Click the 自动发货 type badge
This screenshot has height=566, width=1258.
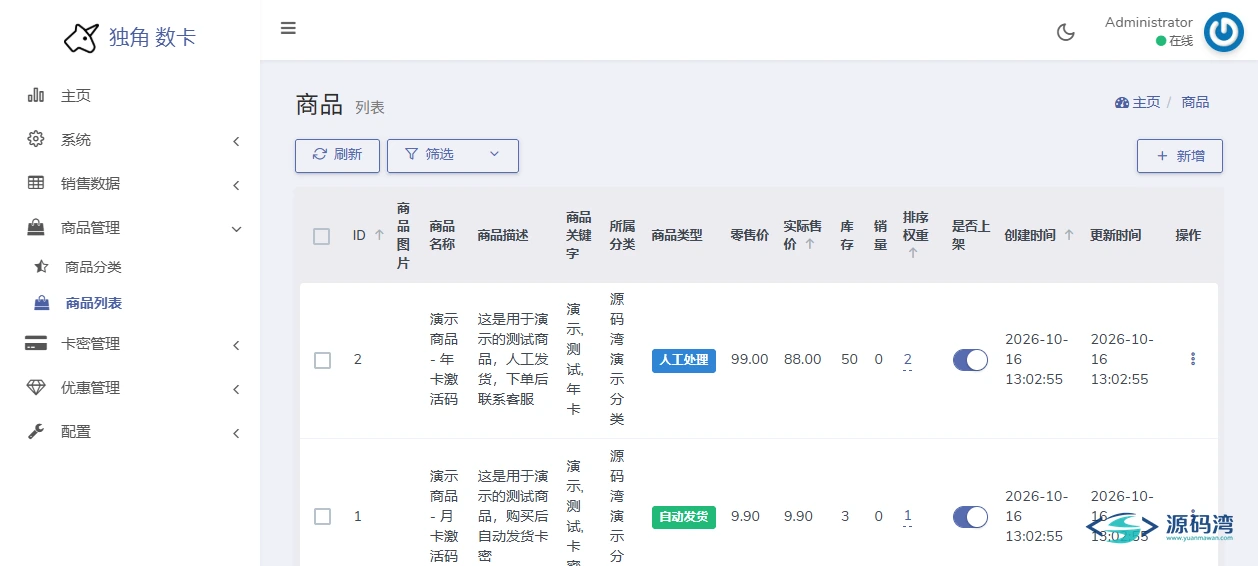684,516
